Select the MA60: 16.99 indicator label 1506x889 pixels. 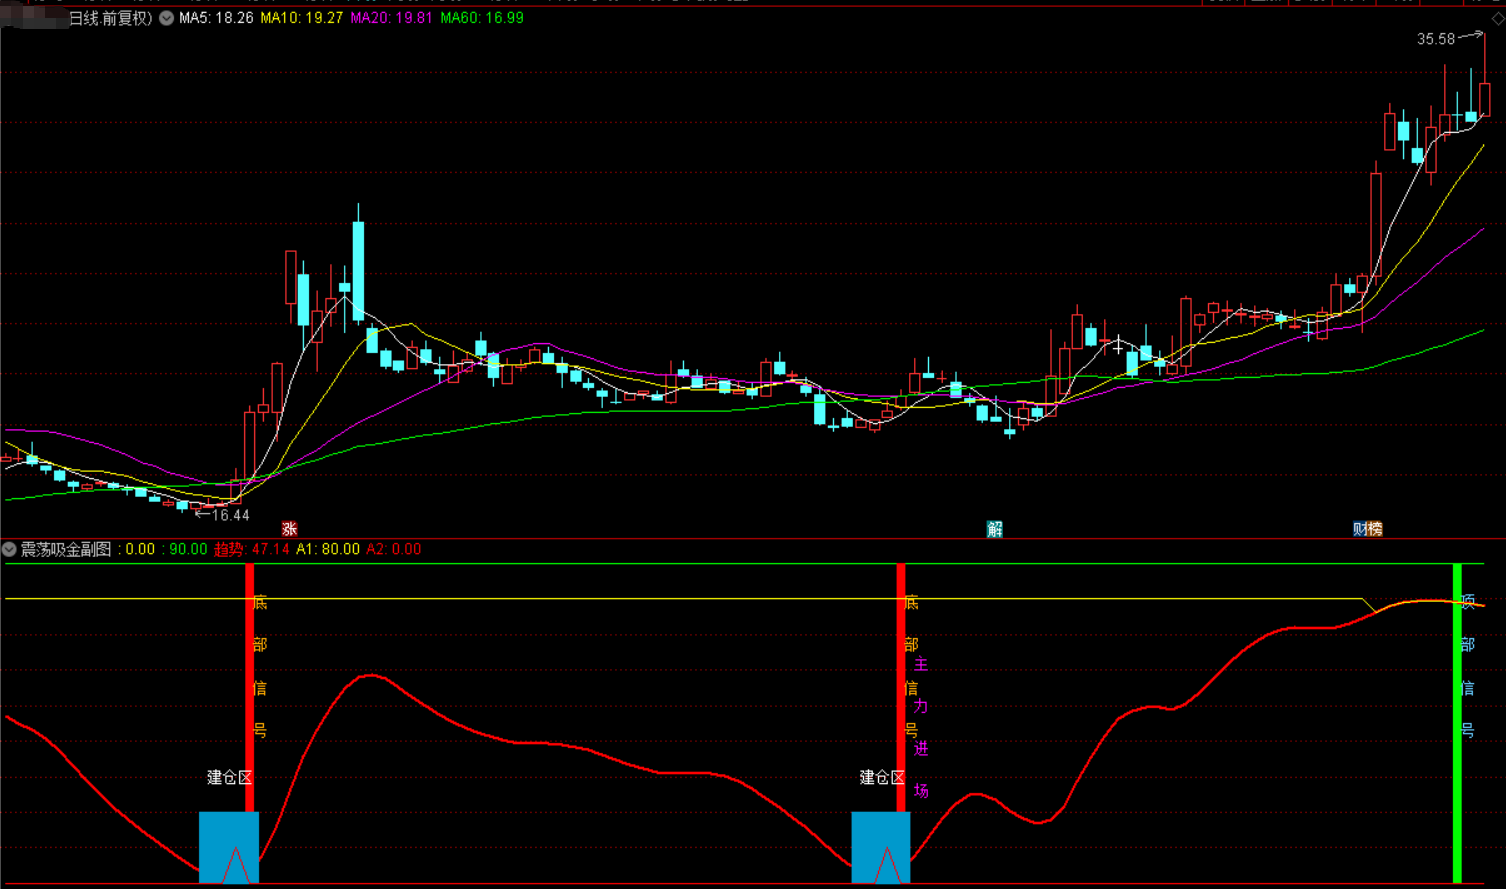[x=482, y=18]
